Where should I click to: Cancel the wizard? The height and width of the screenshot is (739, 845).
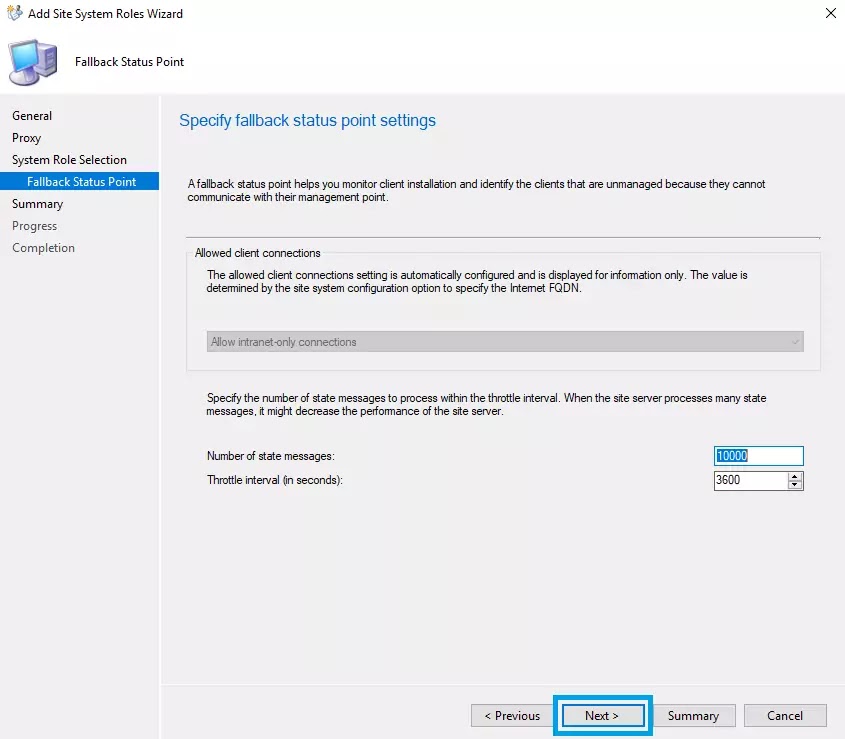click(785, 716)
